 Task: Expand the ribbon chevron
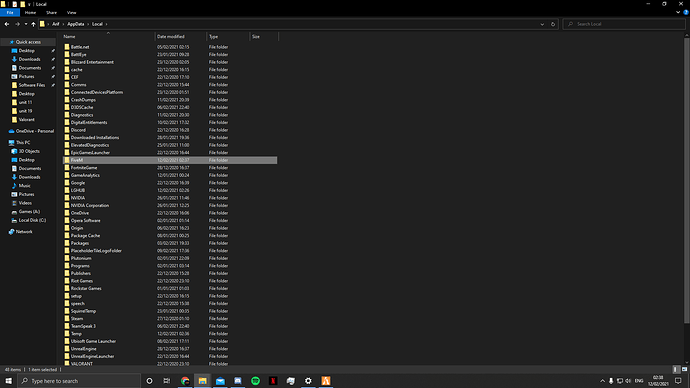point(678,13)
